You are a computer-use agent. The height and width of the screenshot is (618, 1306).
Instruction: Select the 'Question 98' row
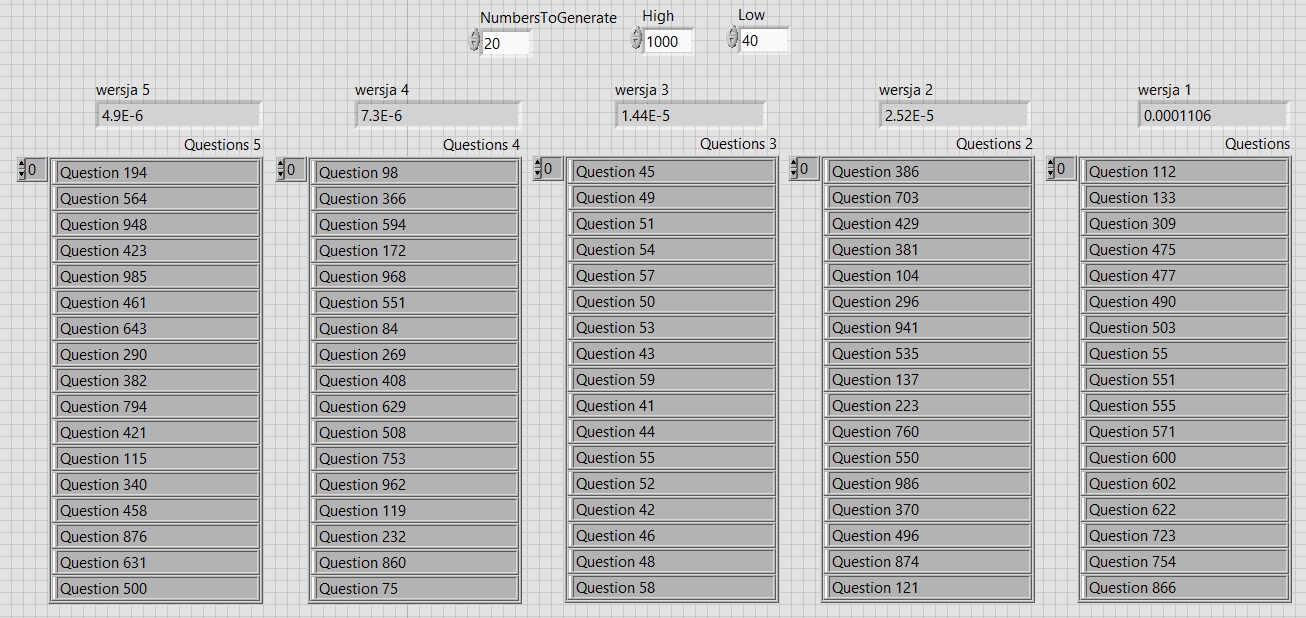[x=416, y=172]
